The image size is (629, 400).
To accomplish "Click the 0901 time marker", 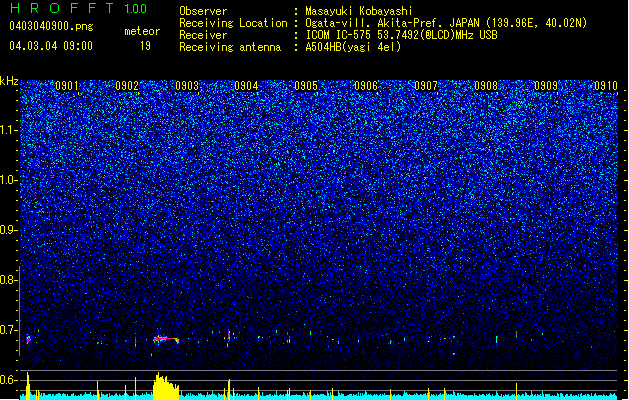I will (x=67, y=86).
